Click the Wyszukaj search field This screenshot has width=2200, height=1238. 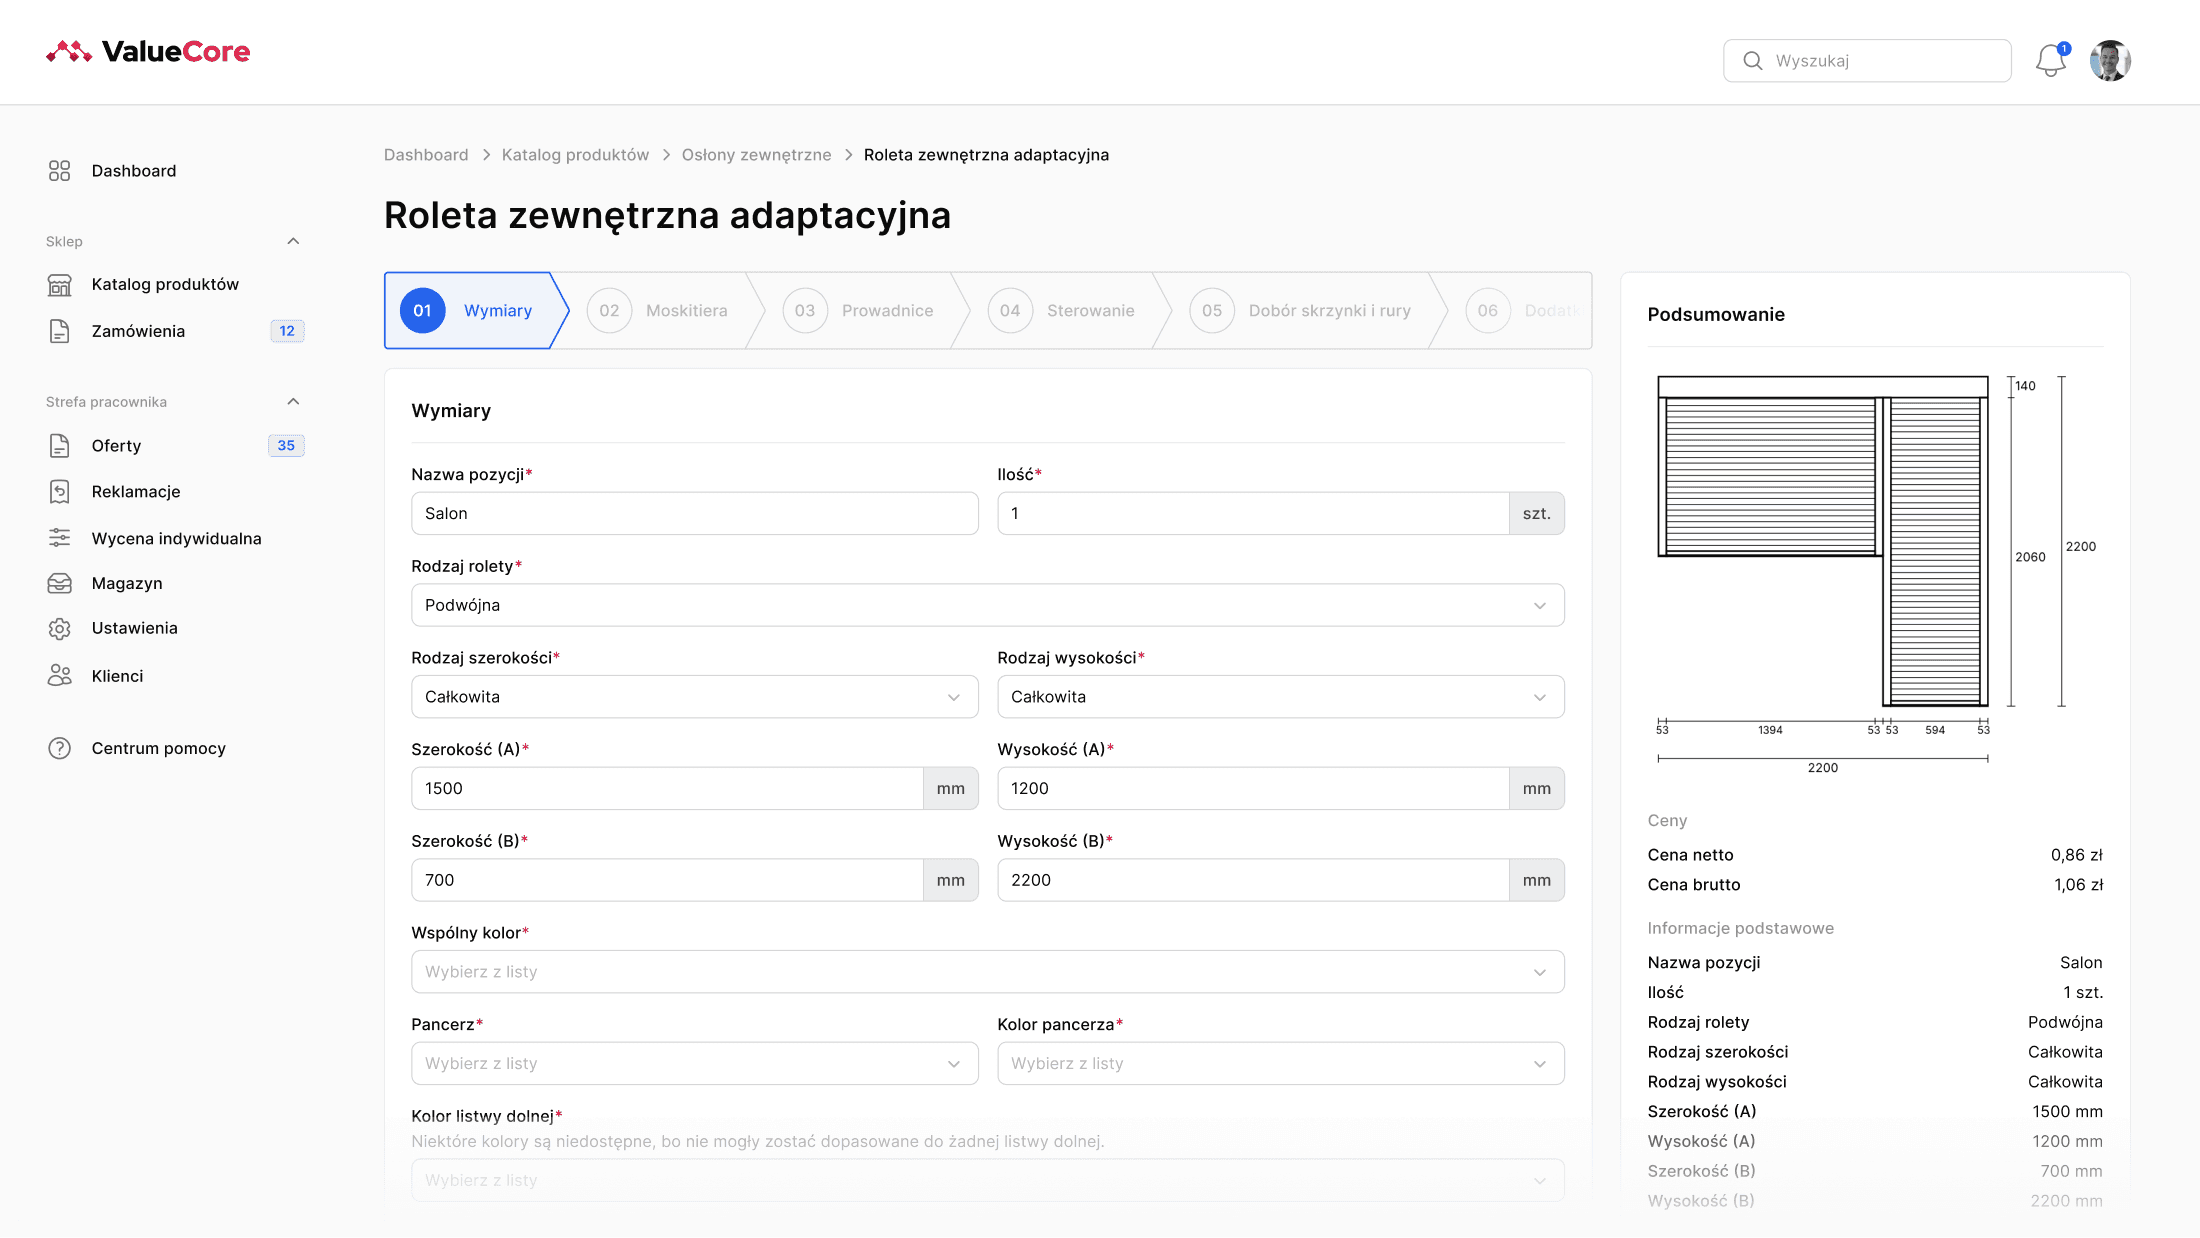click(x=1866, y=60)
